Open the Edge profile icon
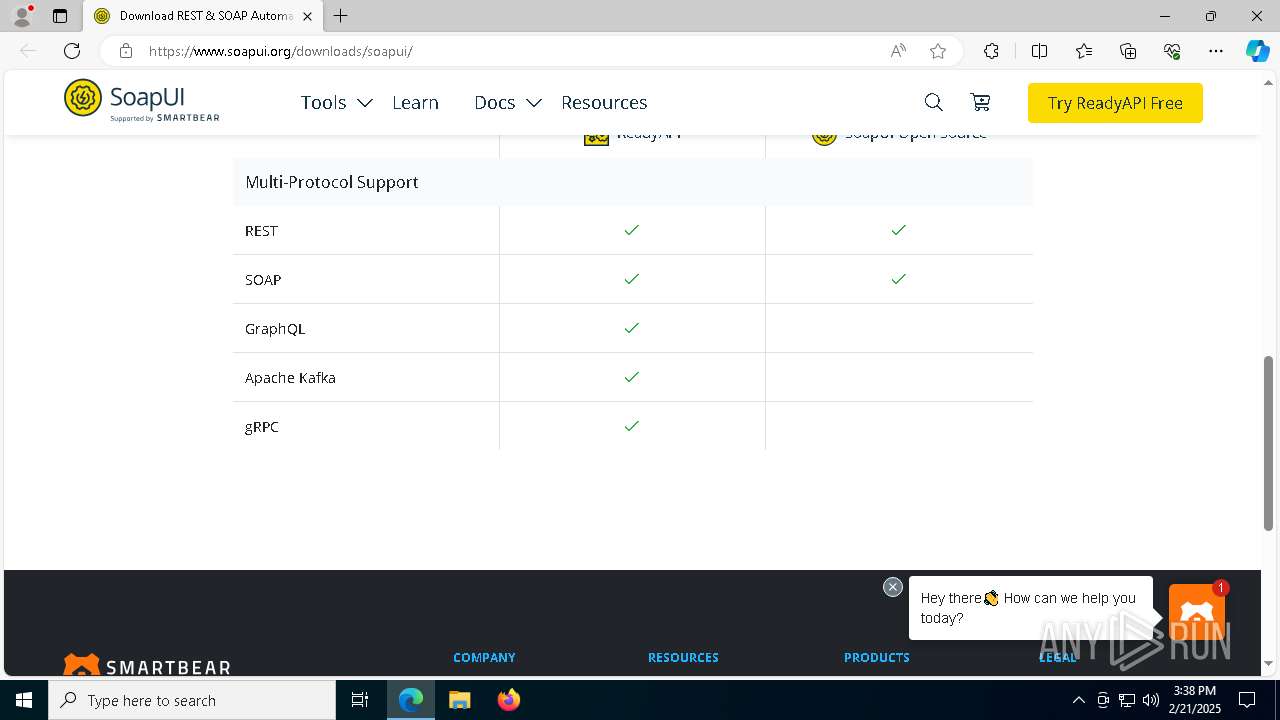Image resolution: width=1280 pixels, height=720 pixels. click(22, 16)
